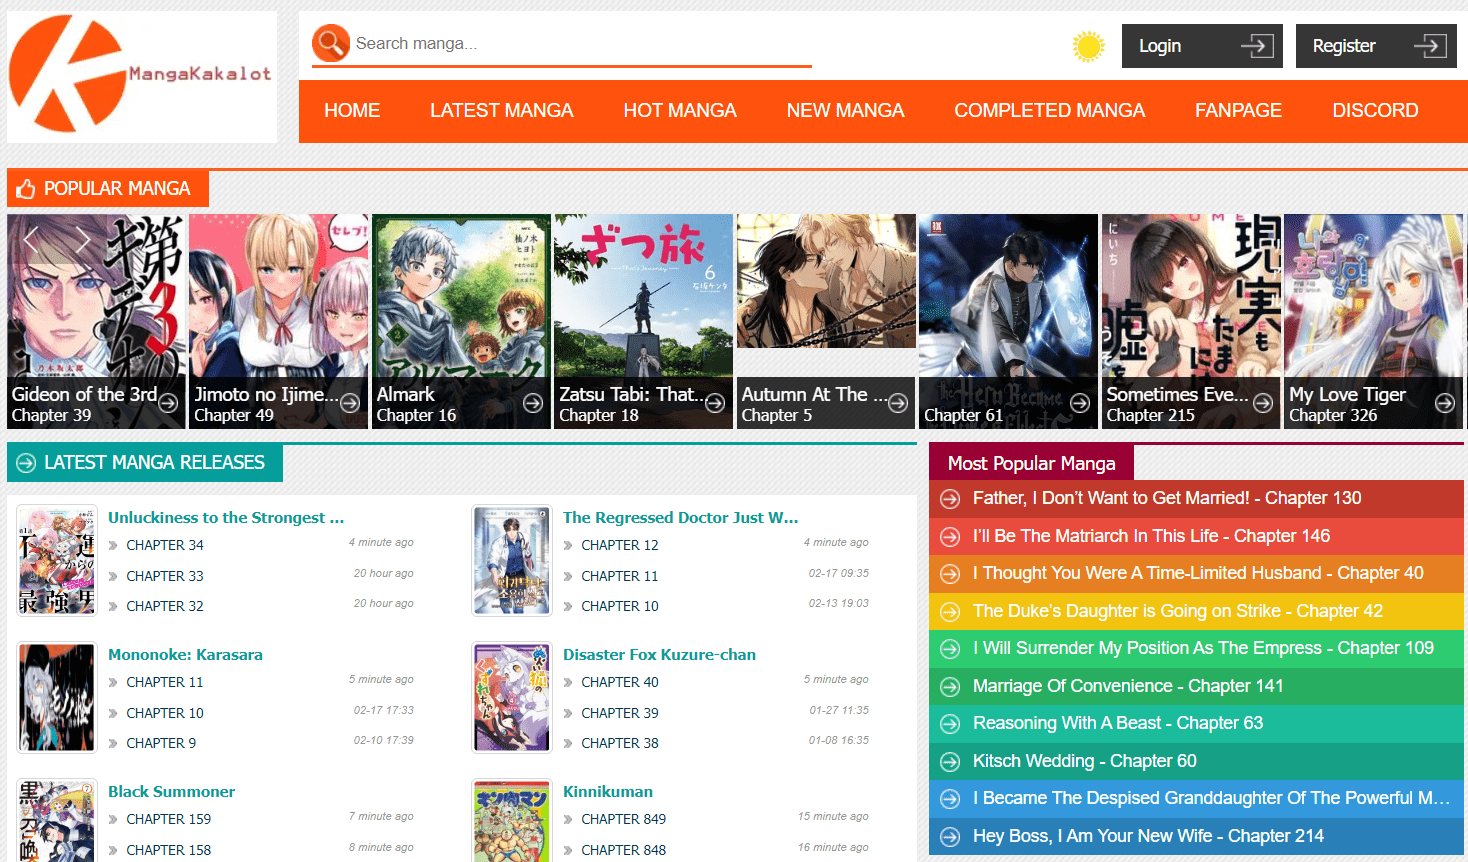The image size is (1468, 862).
Task: Toggle the sun light/dark mode icon
Action: pyautogui.click(x=1088, y=46)
